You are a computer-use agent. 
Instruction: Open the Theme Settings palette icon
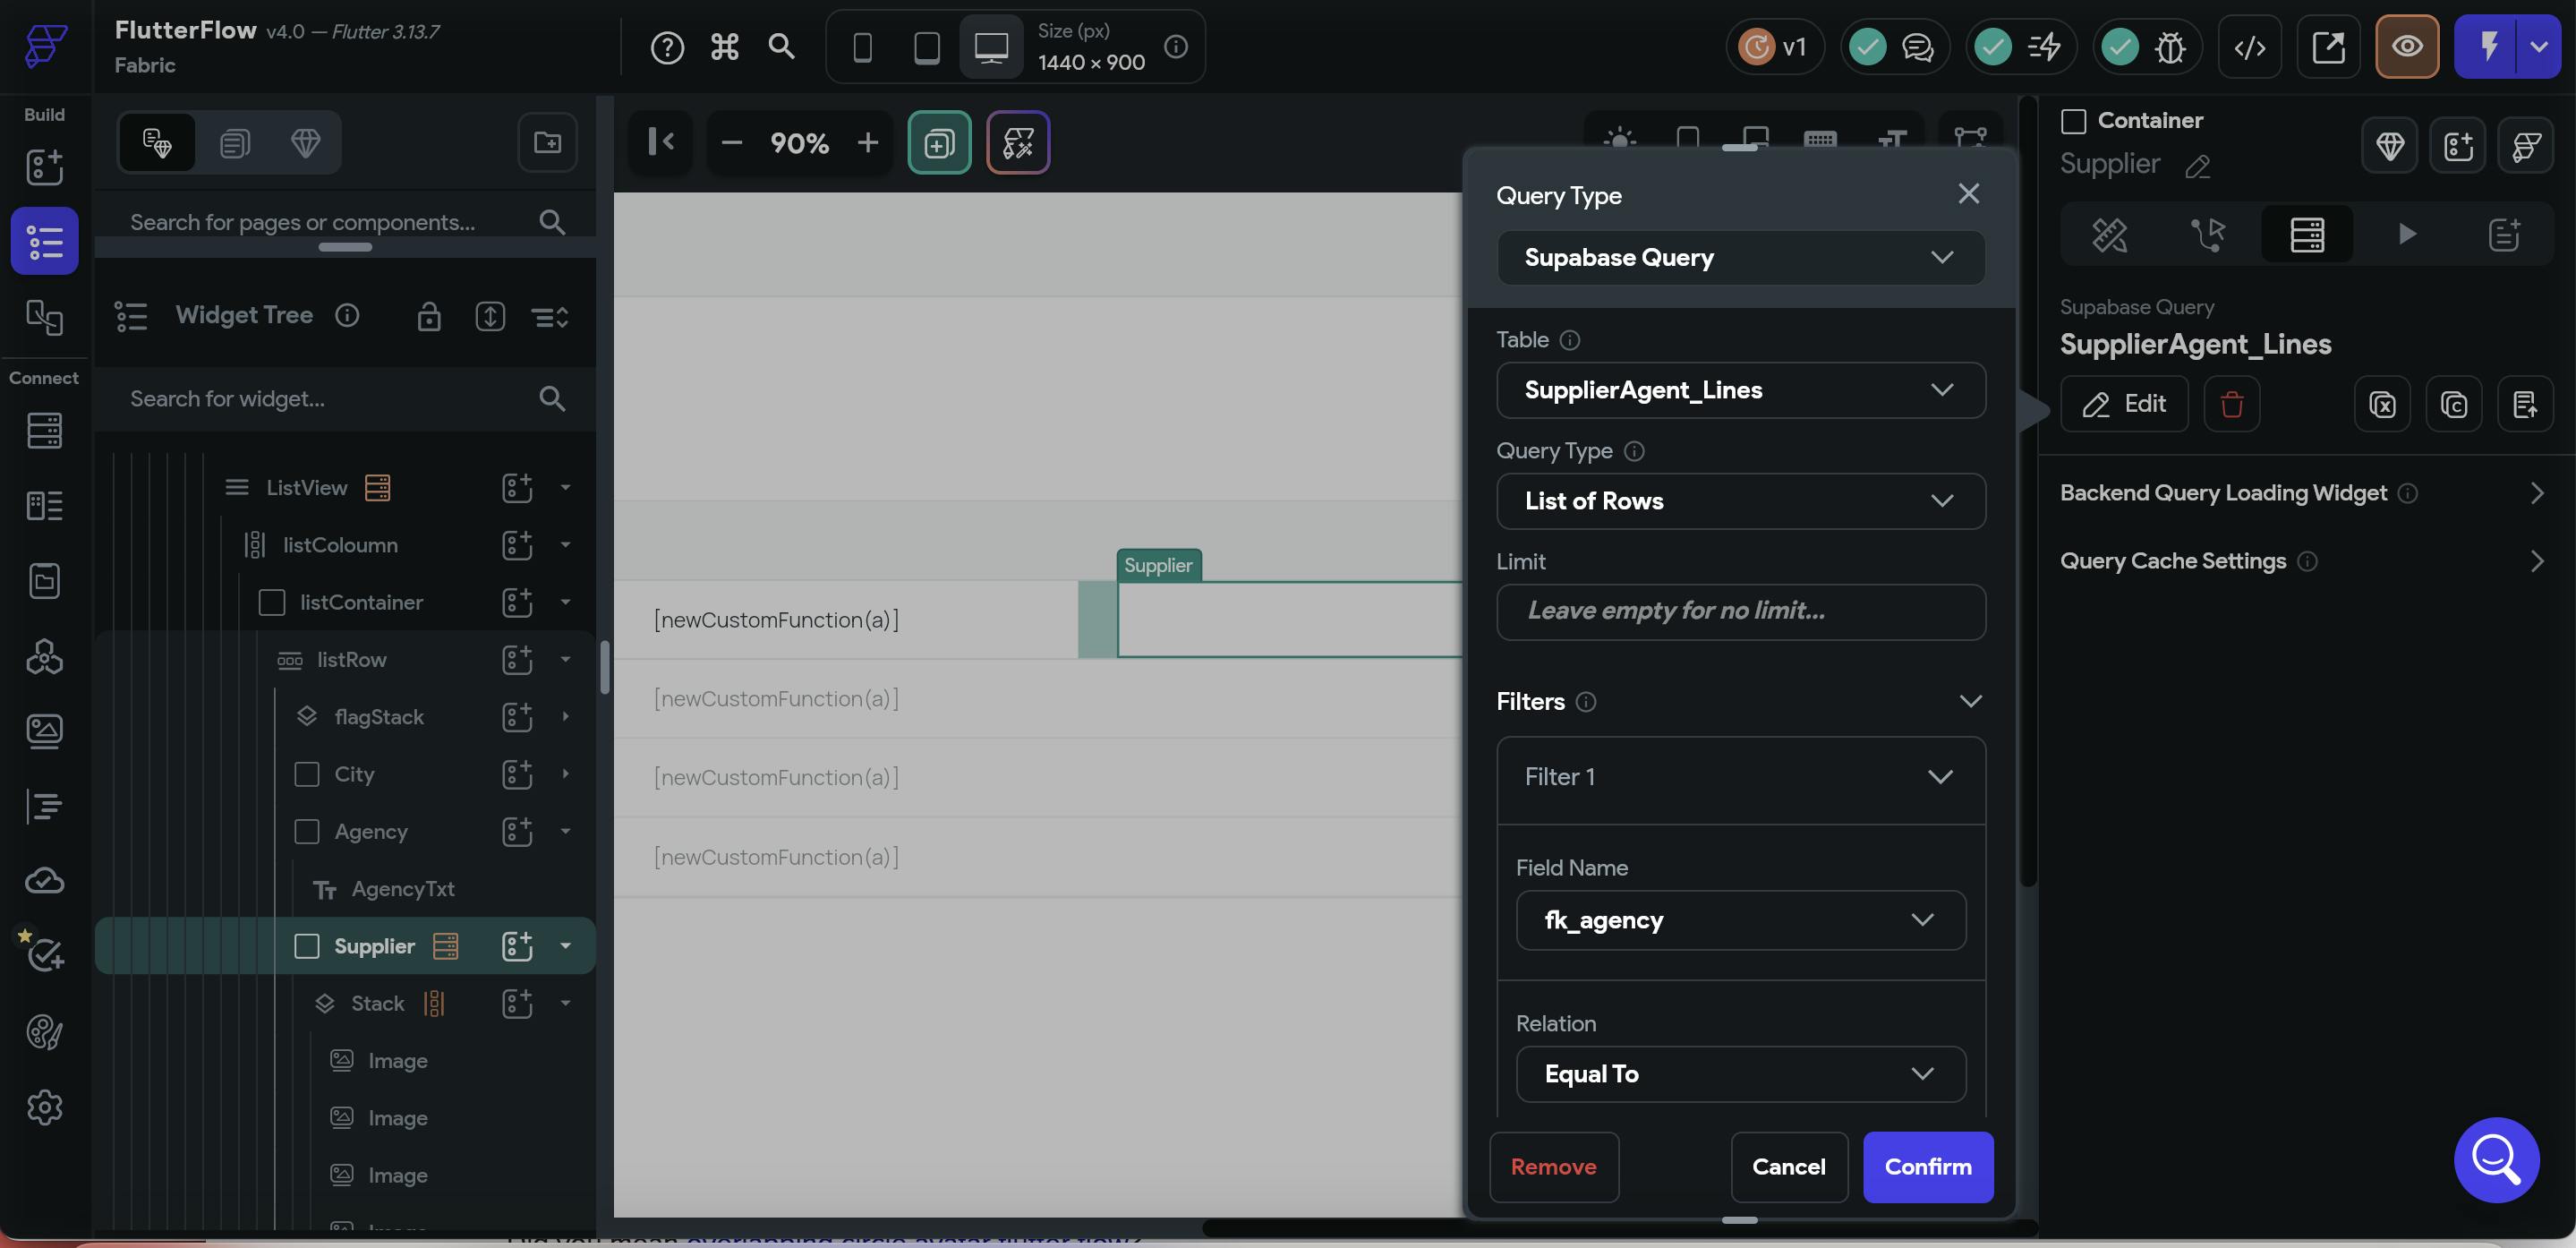coord(44,1031)
